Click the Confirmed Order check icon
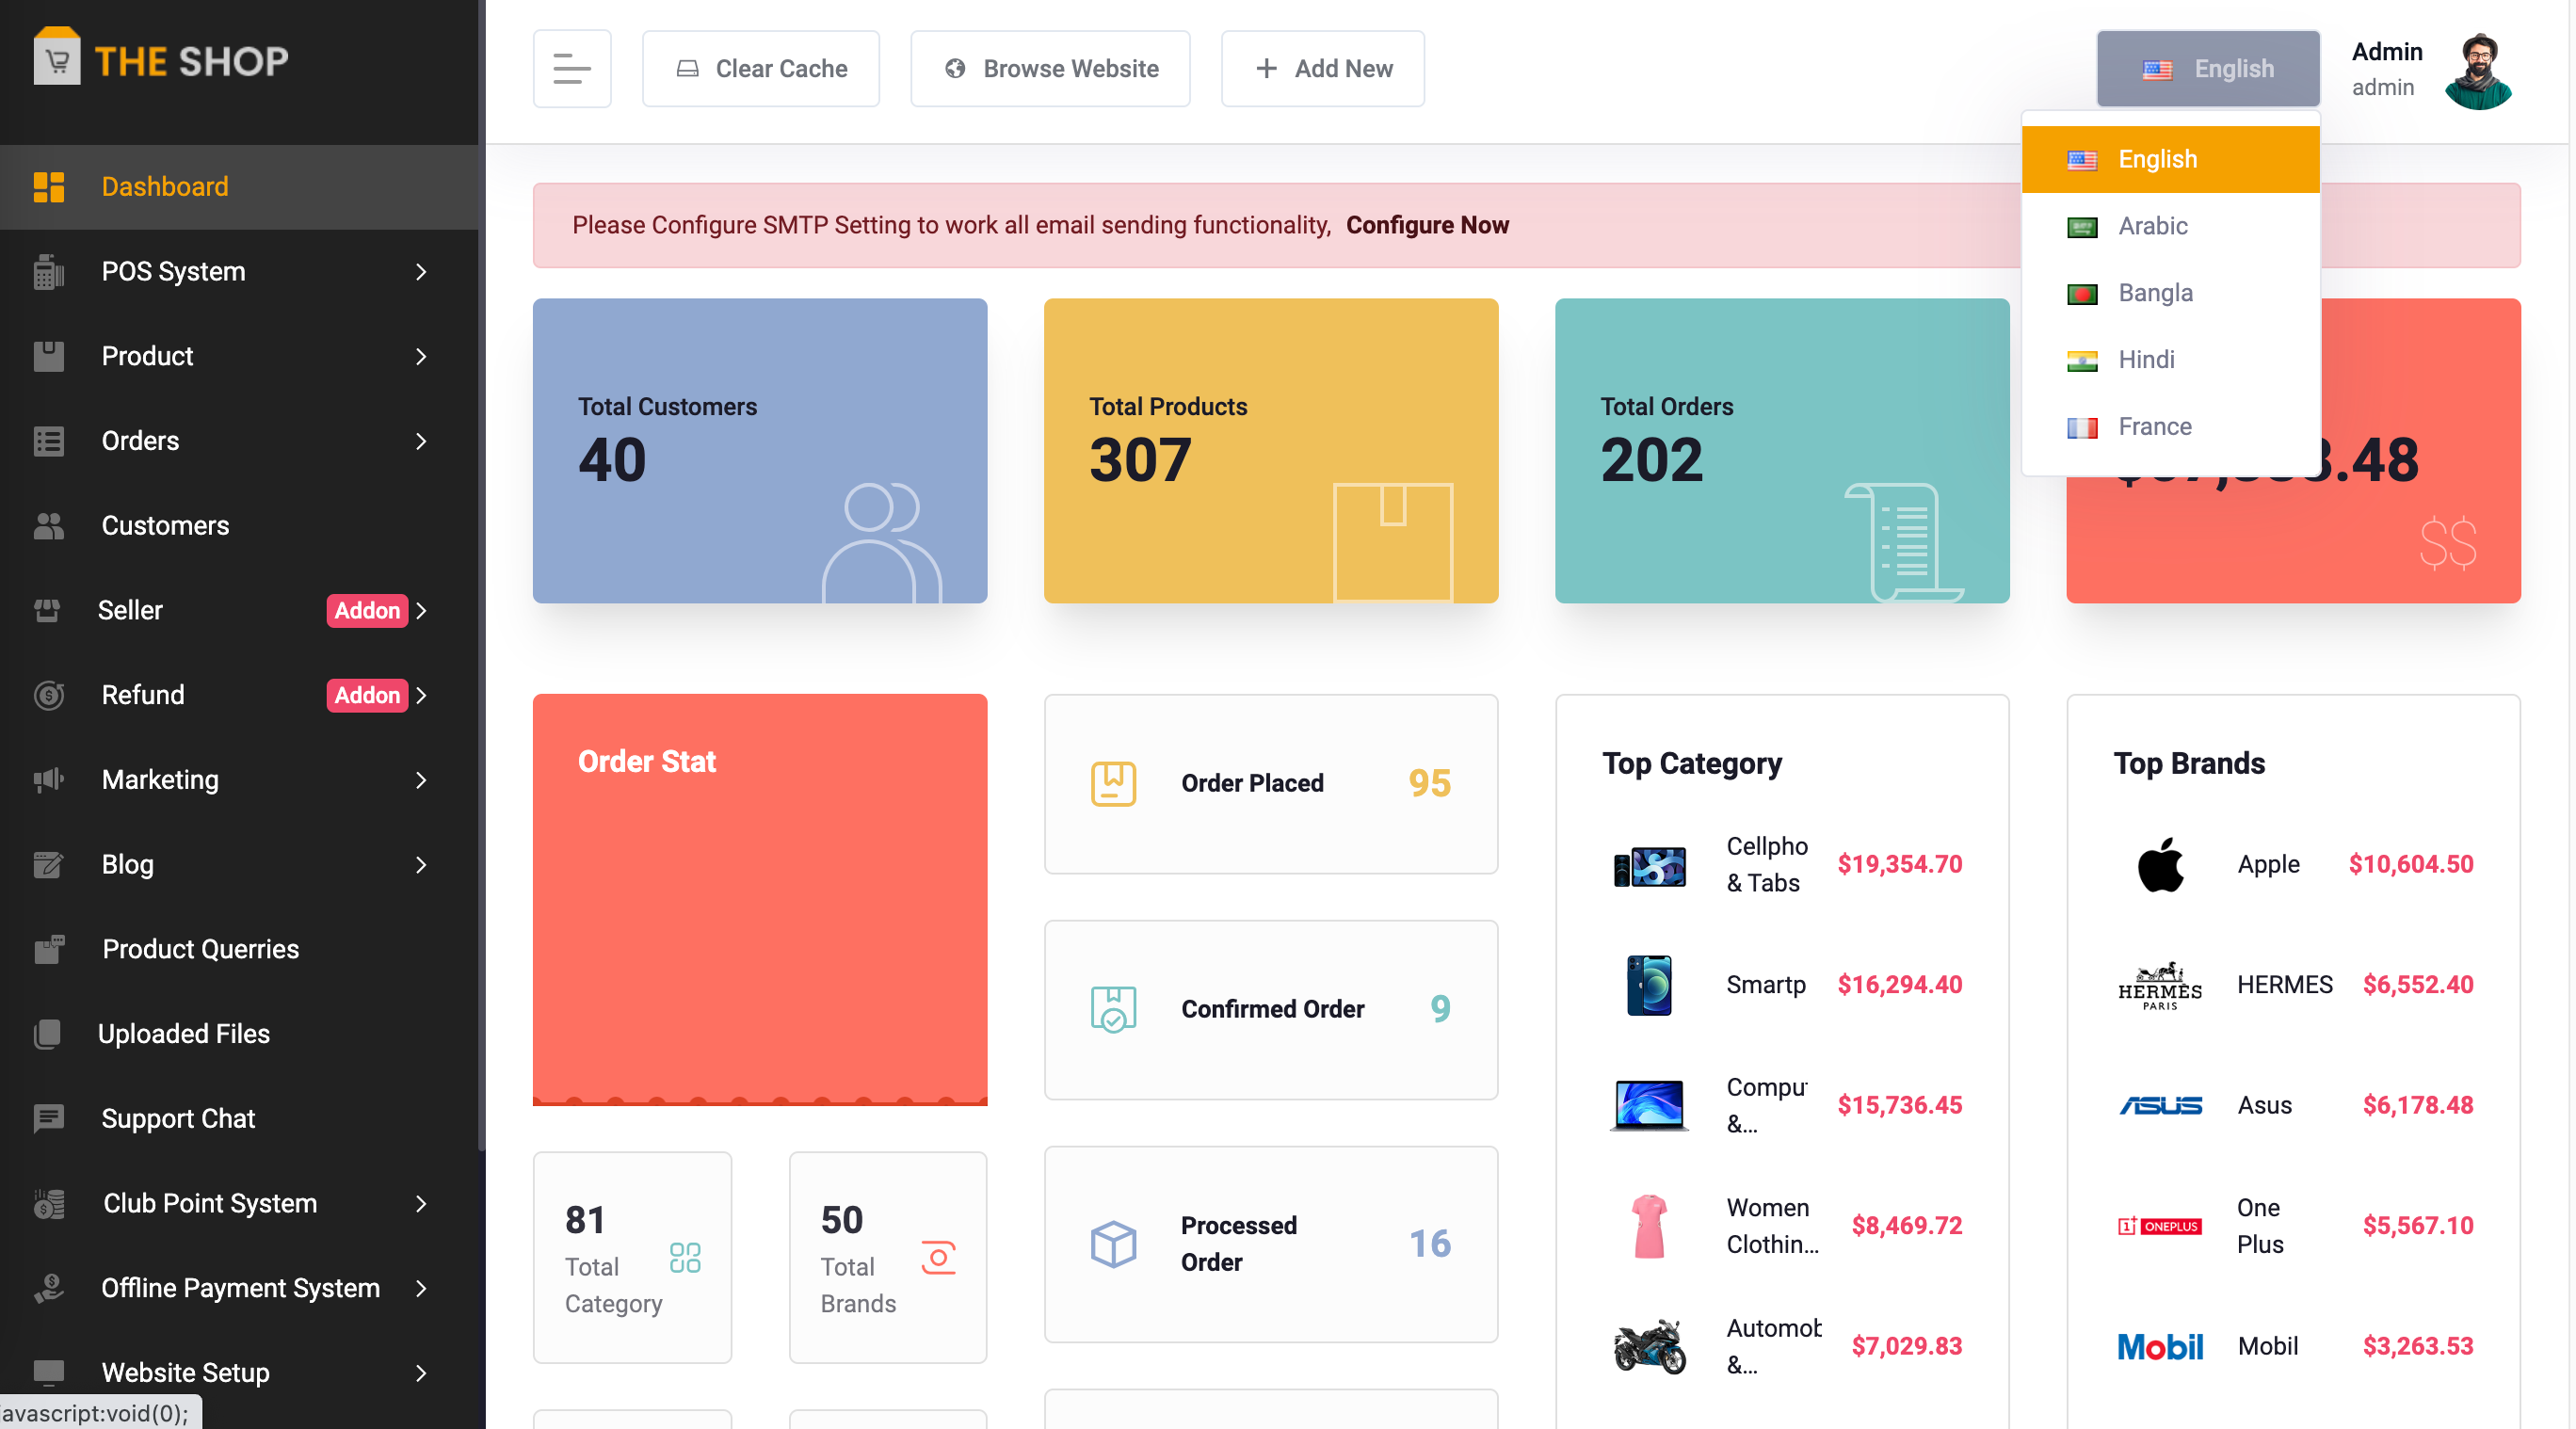This screenshot has width=2576, height=1429. [1113, 1009]
